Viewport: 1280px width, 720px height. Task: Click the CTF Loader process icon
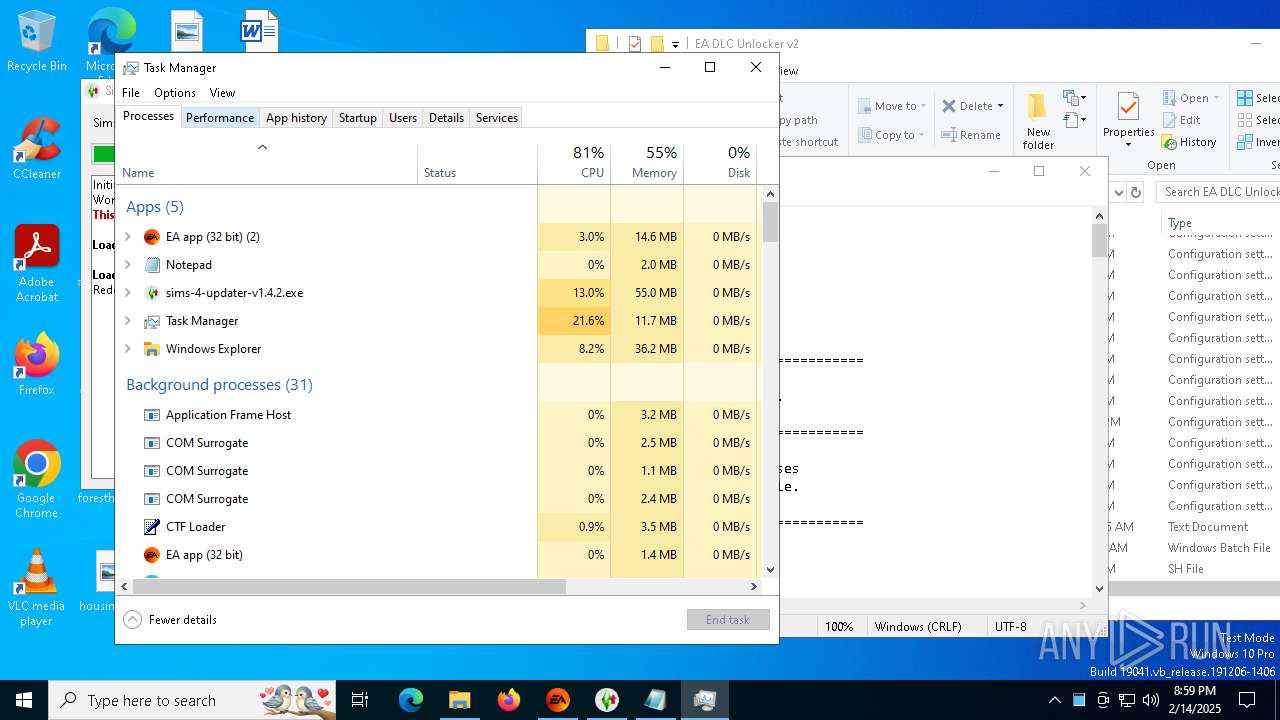point(152,527)
